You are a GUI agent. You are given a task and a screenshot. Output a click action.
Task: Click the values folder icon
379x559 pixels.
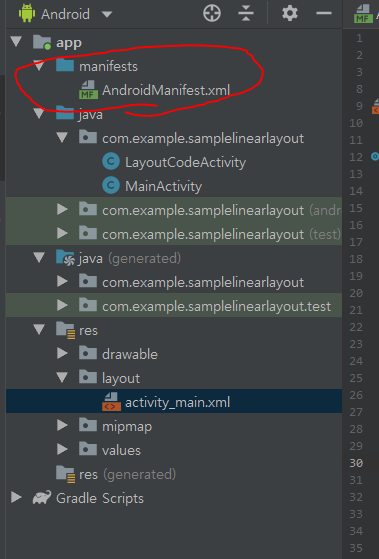point(88,449)
